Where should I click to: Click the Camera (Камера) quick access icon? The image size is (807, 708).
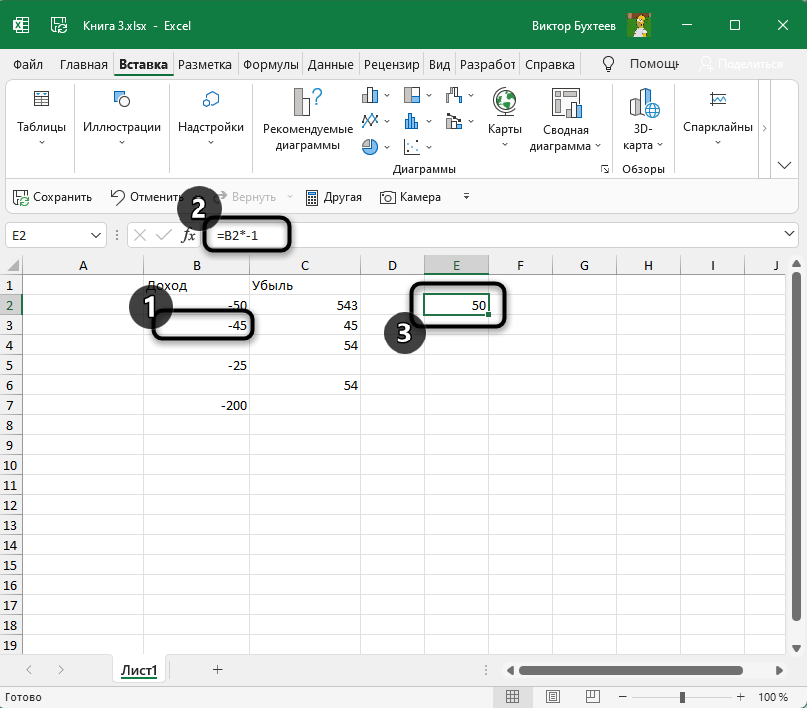[x=388, y=197]
